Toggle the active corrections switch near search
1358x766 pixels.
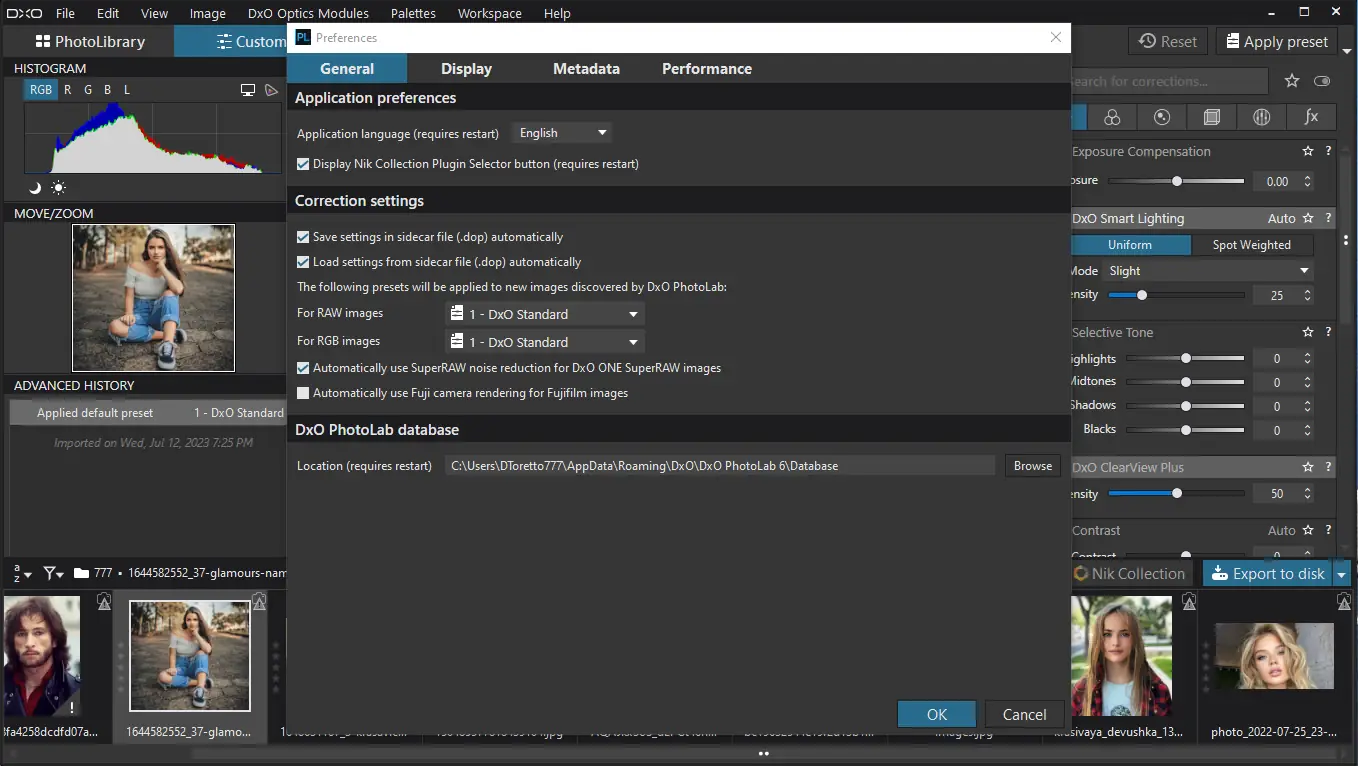point(1323,81)
